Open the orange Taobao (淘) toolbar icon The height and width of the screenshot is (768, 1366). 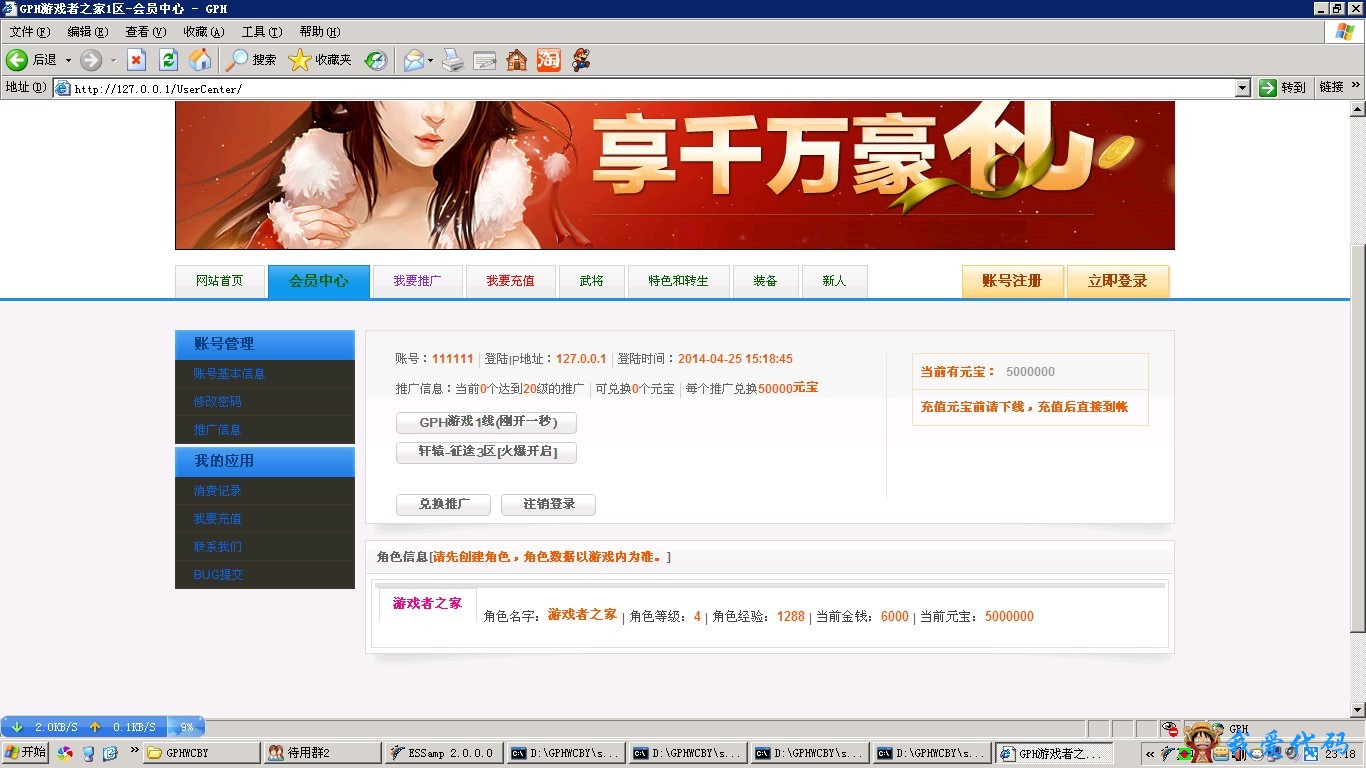[548, 60]
